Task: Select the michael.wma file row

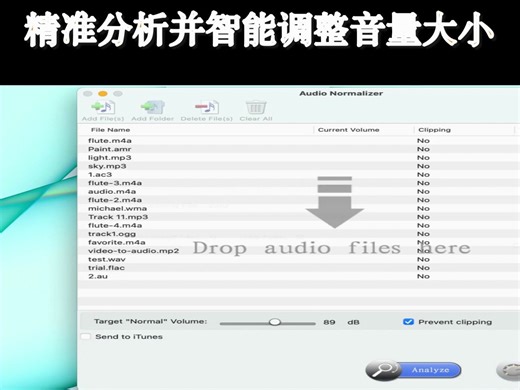Action: (x=299, y=209)
